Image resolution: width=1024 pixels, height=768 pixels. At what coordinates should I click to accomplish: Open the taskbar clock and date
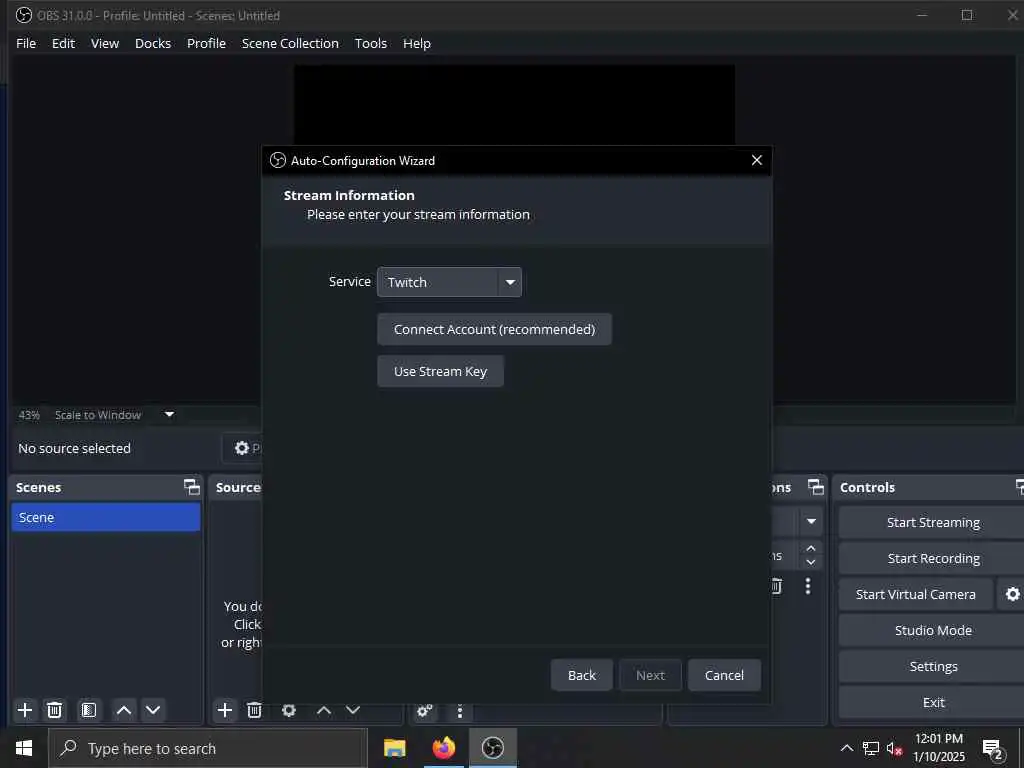click(x=938, y=748)
